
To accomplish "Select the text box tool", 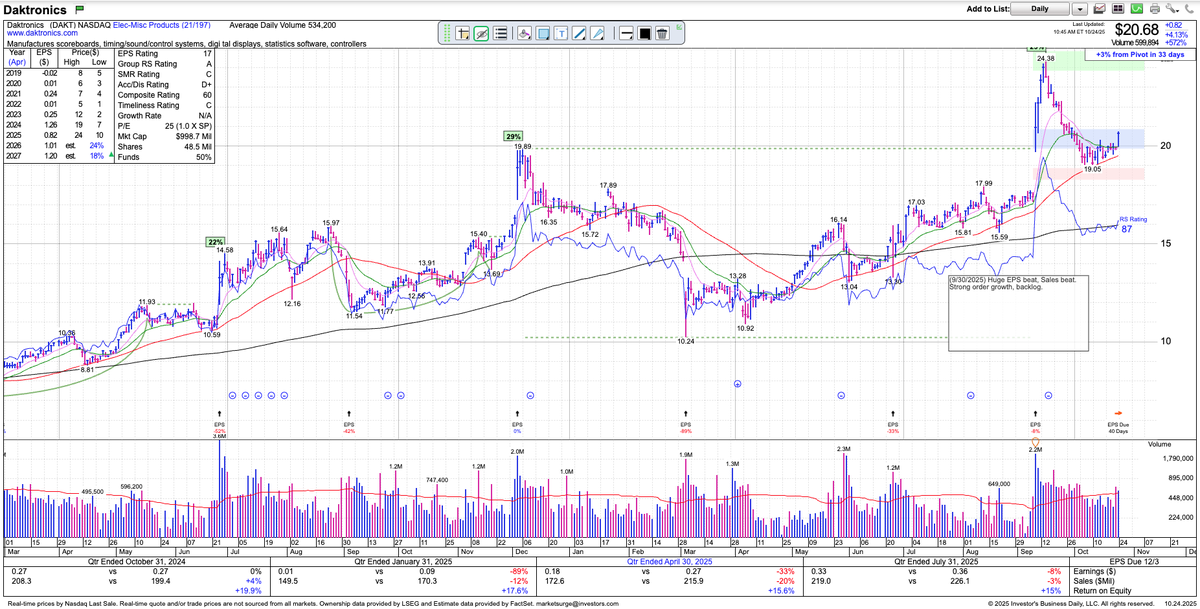I will [x=561, y=33].
